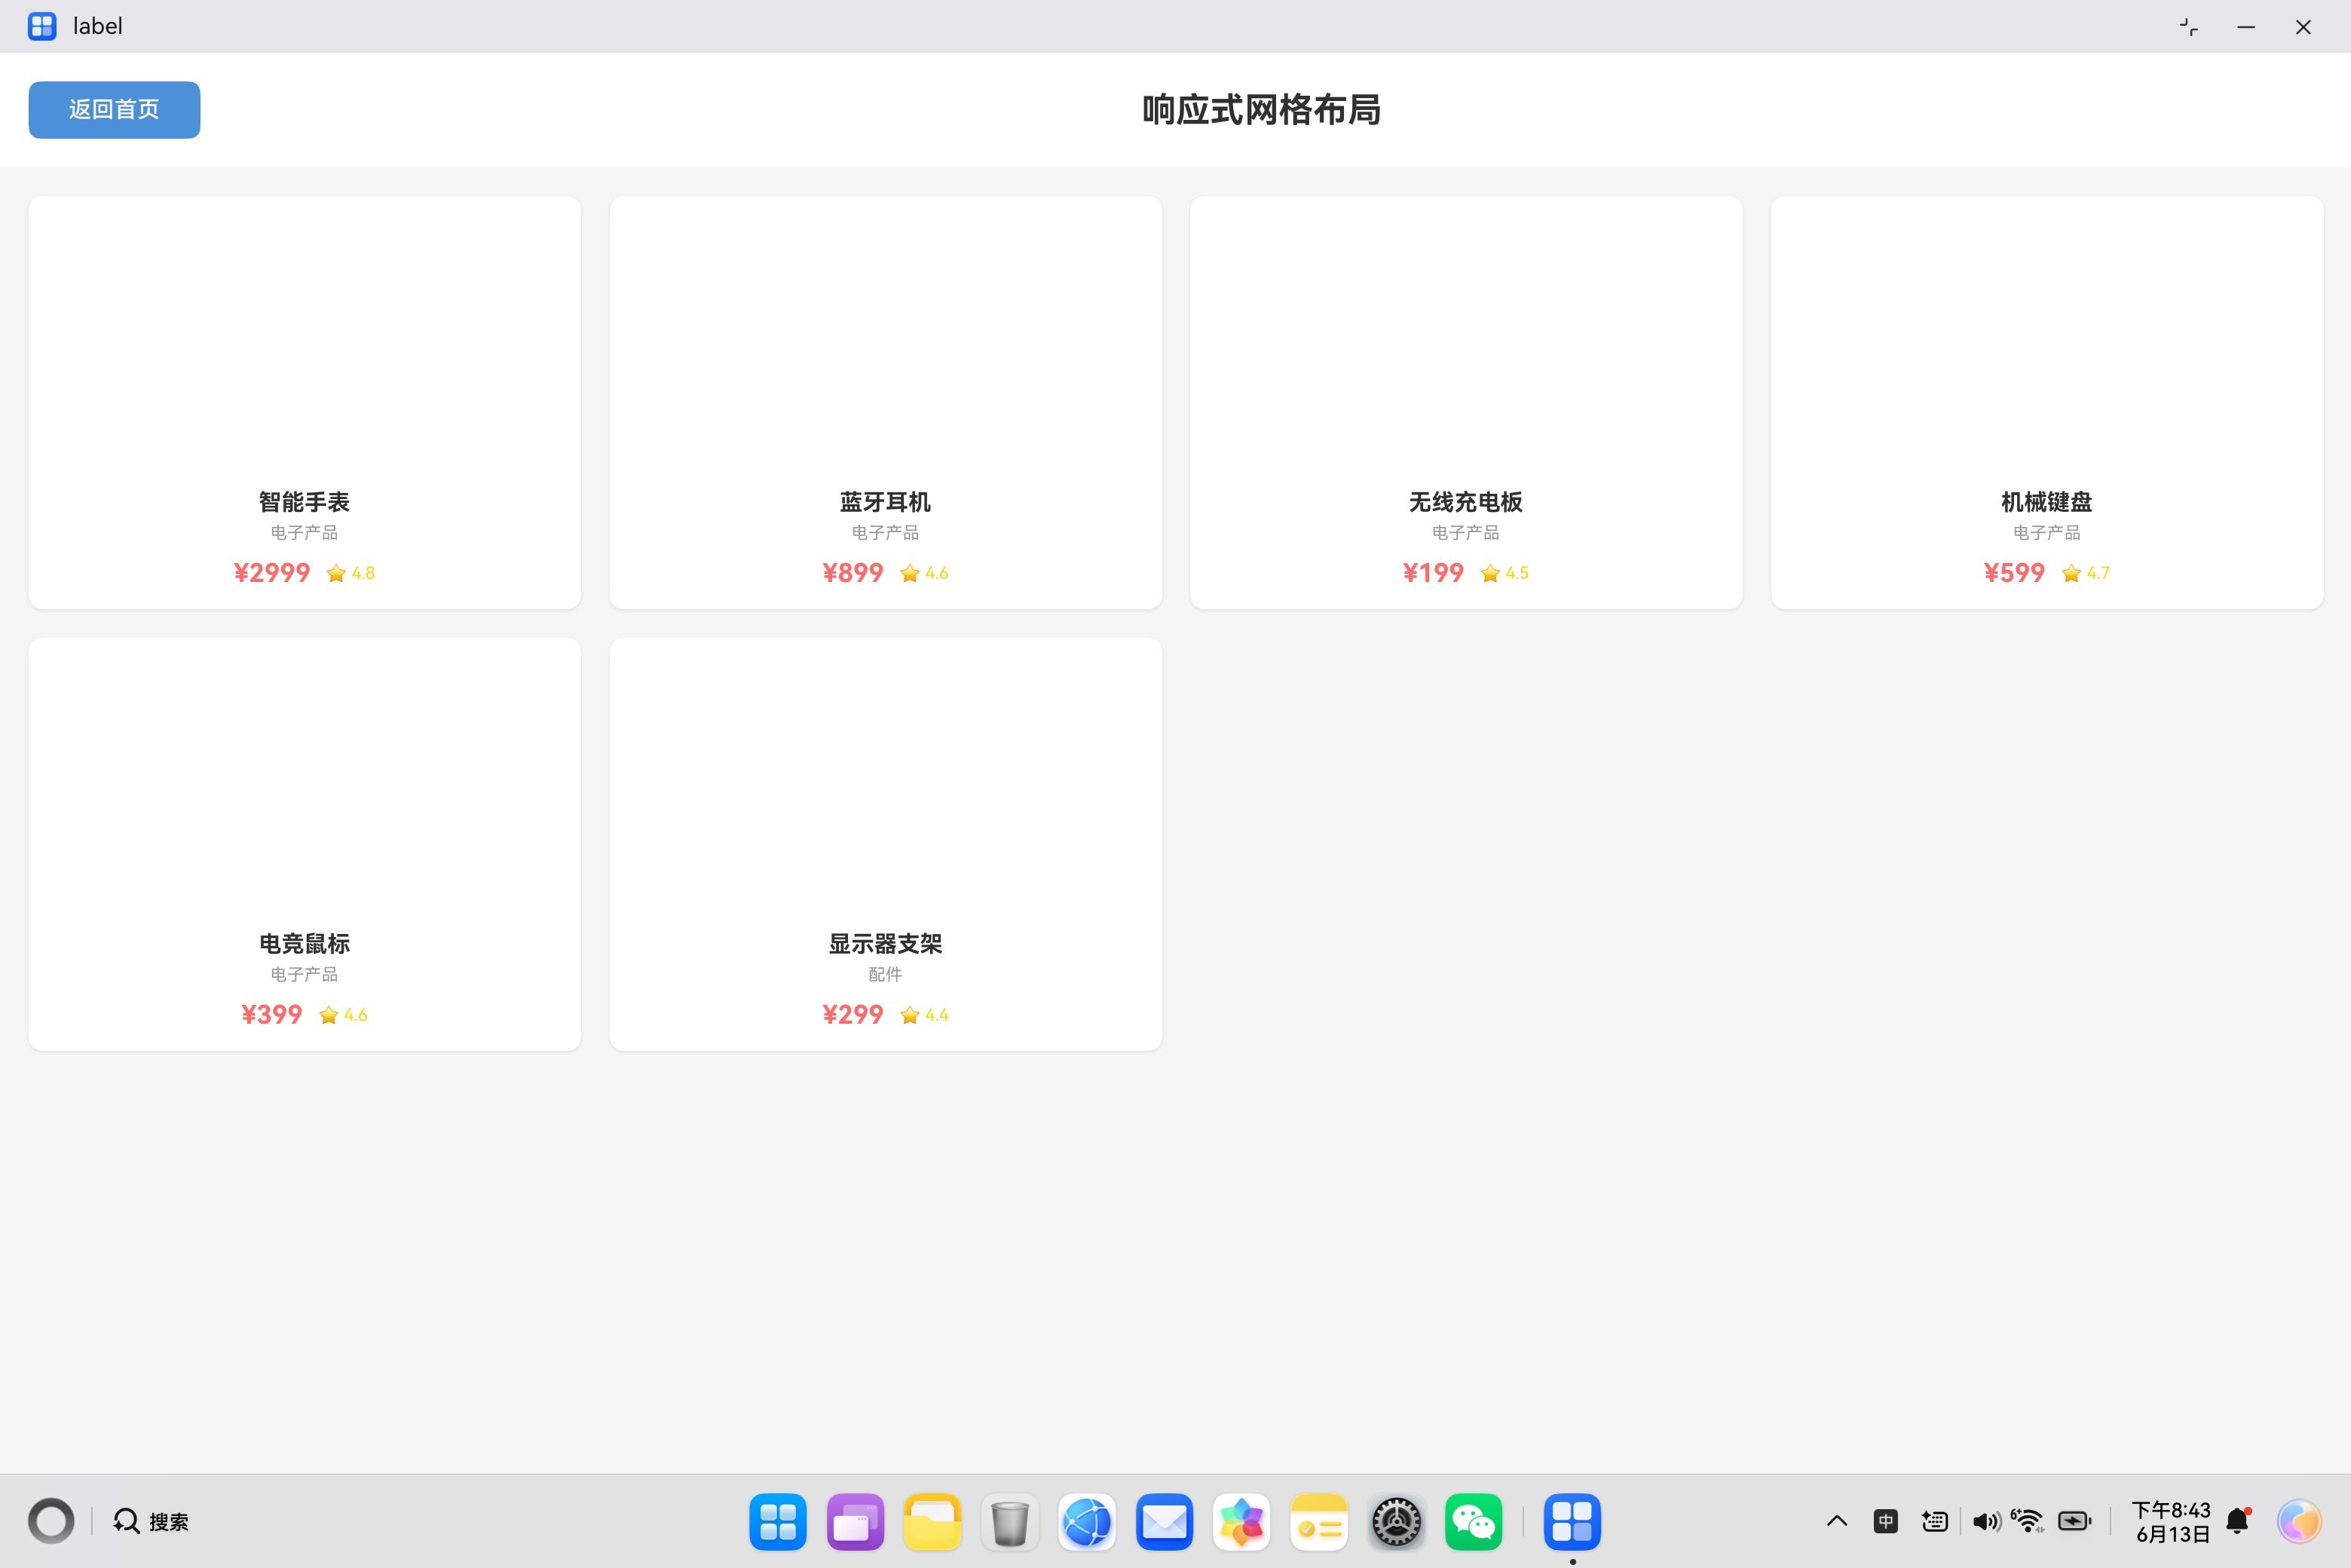
Task: Click the 响应式网格布局 page heading
Action: point(1262,110)
